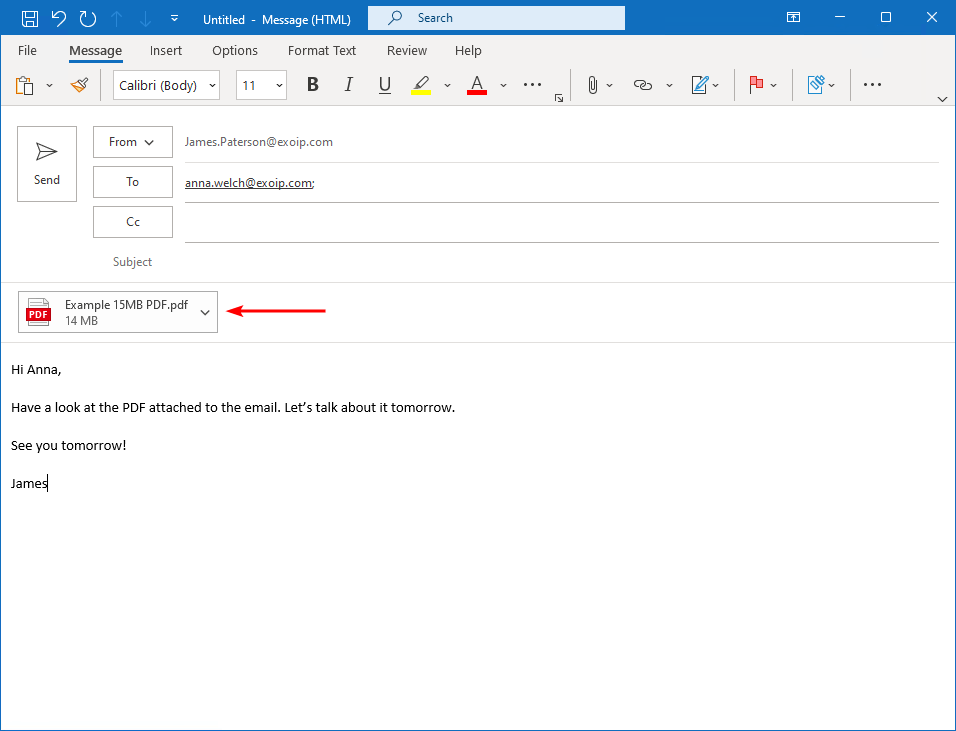Flag the message with Follow Up
Screen dimensions: 956x731
[755, 85]
